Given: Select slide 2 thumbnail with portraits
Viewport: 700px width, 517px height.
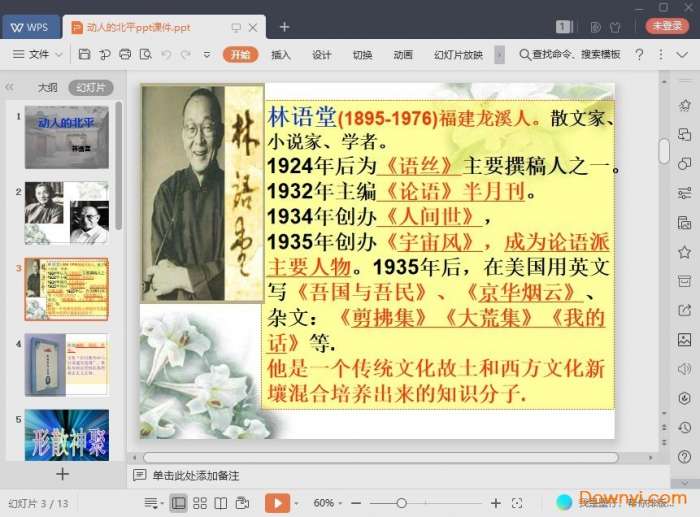Looking at the screenshot, I should 67,213.
